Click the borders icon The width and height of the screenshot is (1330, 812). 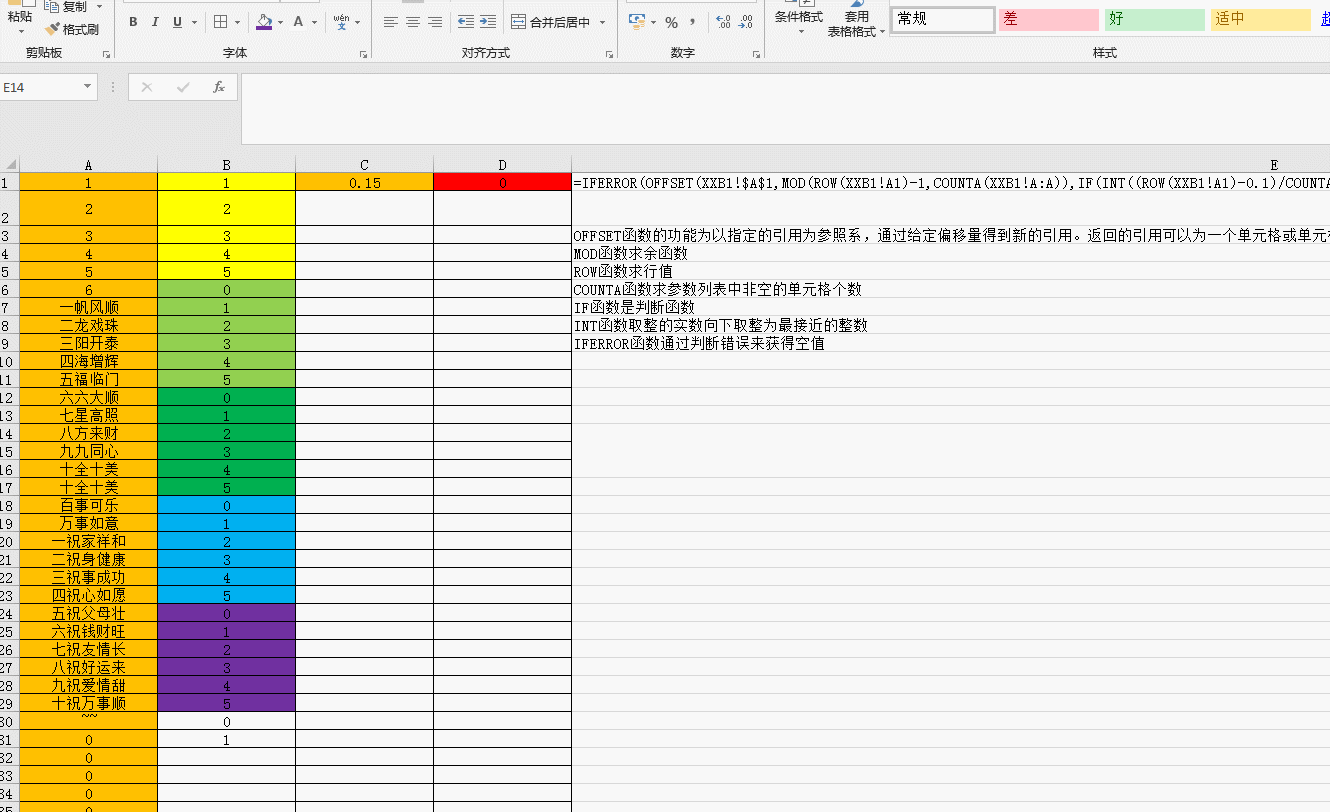tap(221, 22)
